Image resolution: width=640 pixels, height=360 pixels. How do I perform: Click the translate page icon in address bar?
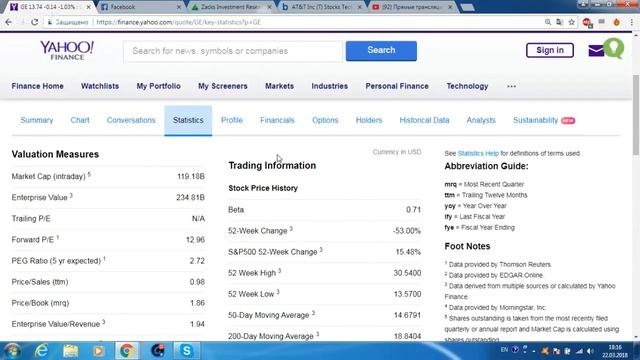click(x=560, y=22)
